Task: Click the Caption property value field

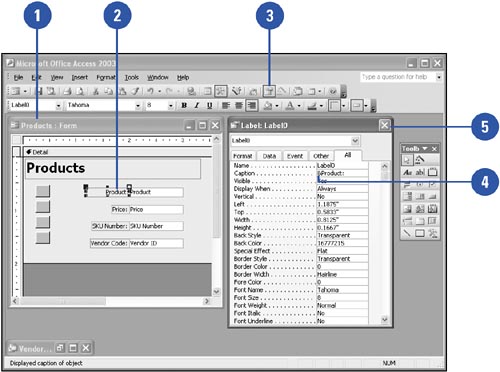Action: [342, 173]
